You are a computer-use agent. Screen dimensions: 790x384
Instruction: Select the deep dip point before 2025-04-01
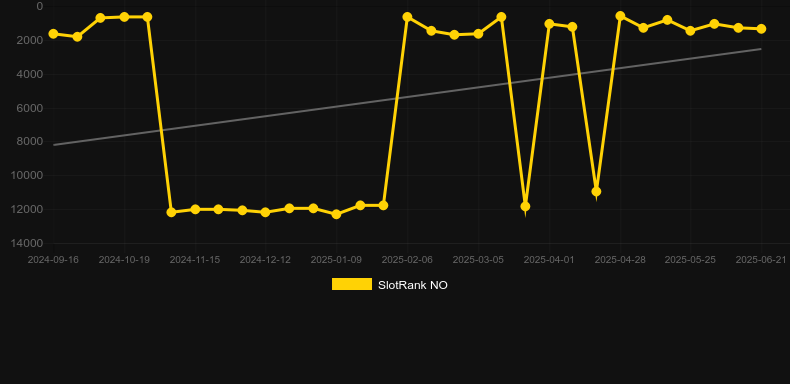pos(525,206)
